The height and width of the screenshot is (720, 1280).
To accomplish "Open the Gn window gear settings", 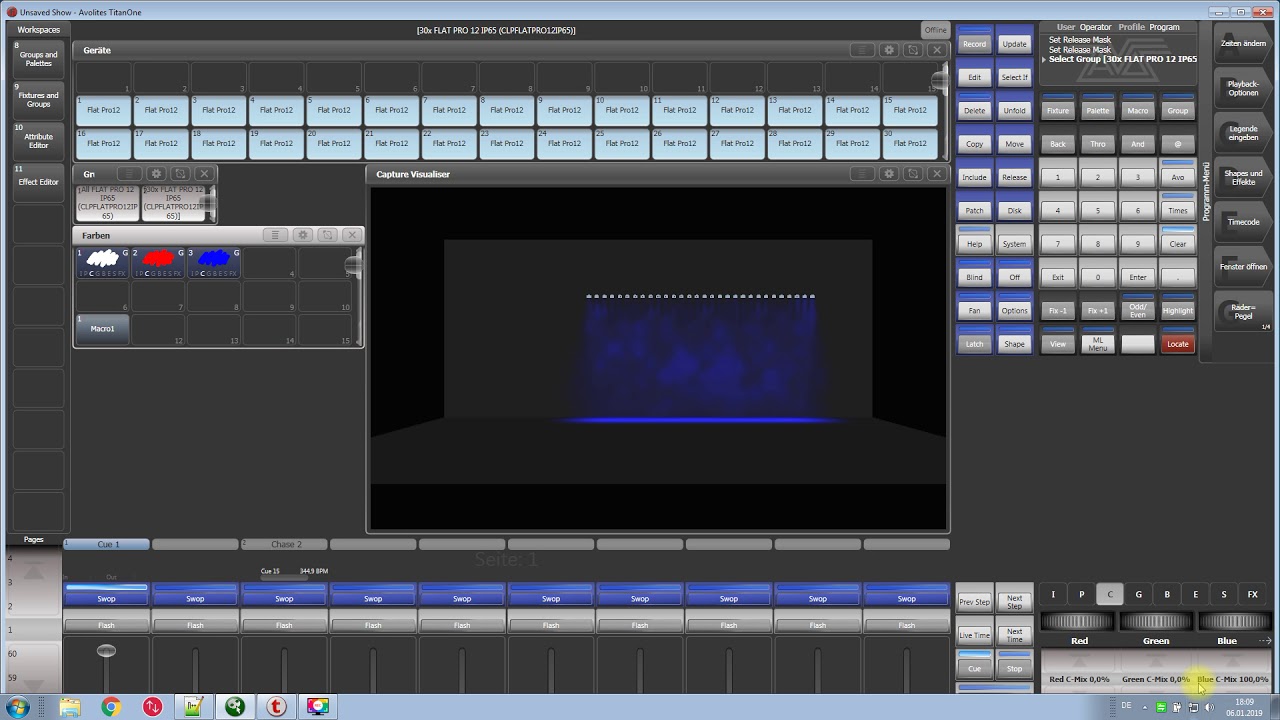I will [x=156, y=174].
